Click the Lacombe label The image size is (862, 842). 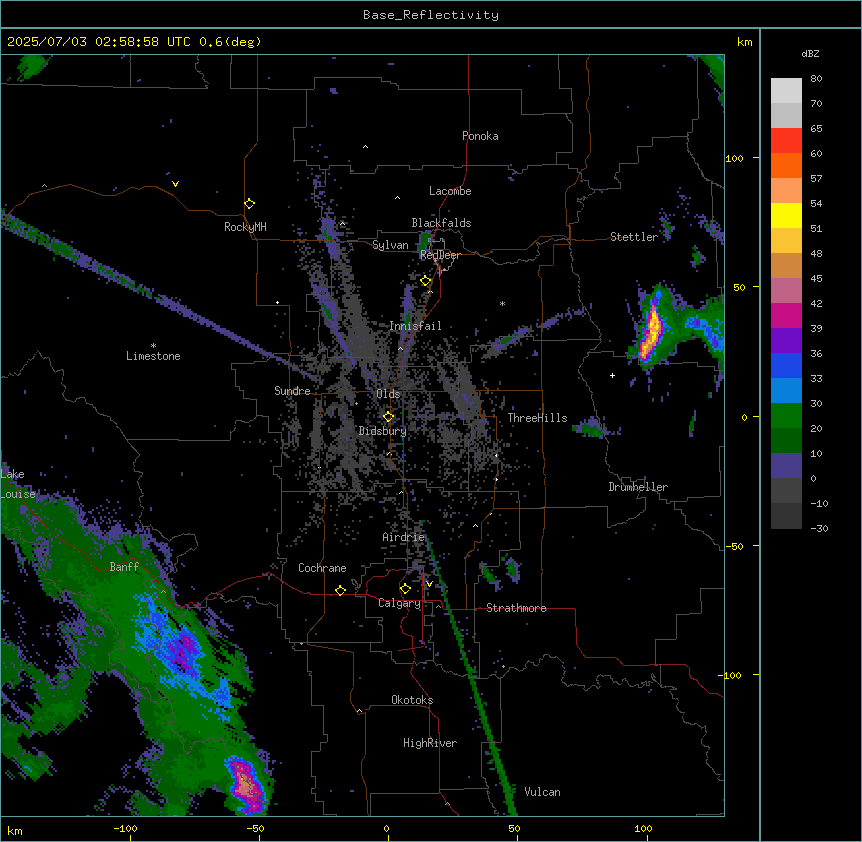[450, 191]
